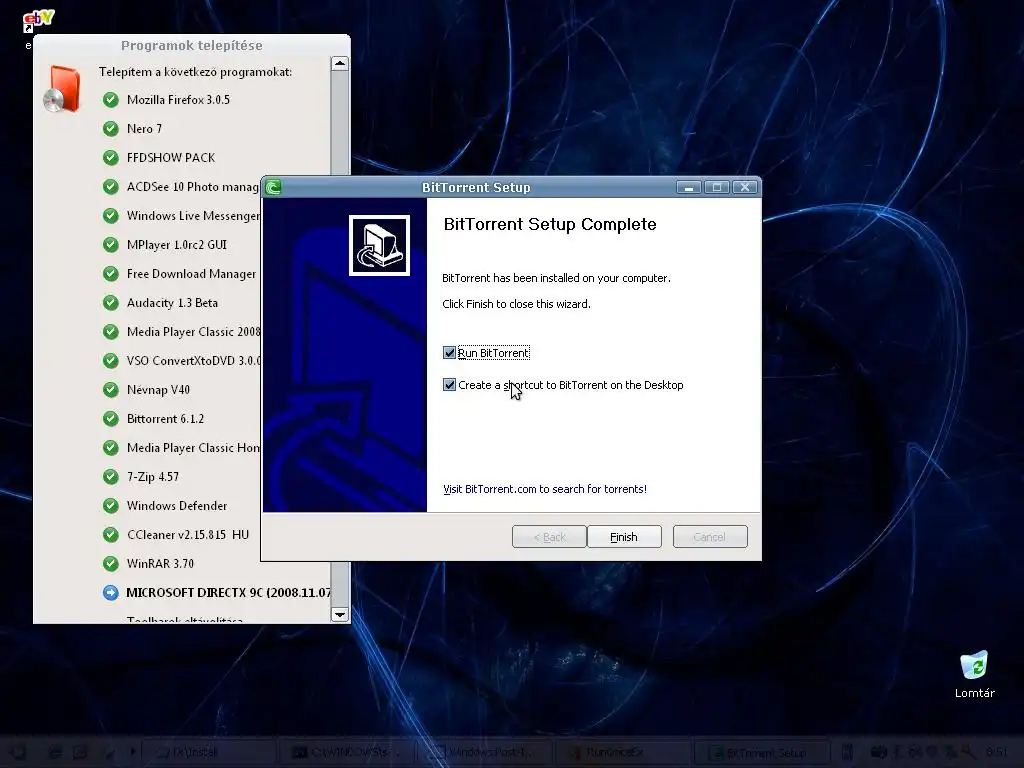Select the FFDSHOW PACK entry text

tap(171, 157)
